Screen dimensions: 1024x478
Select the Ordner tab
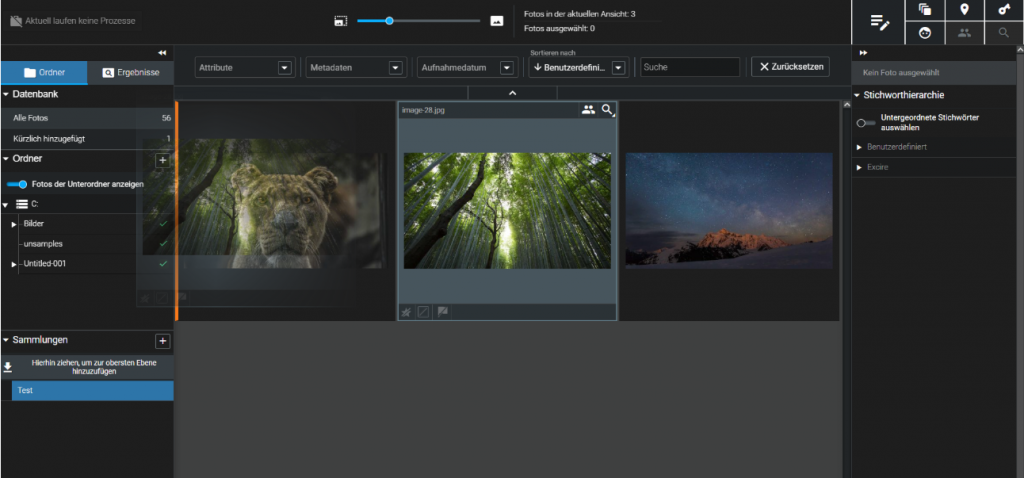pos(44,73)
